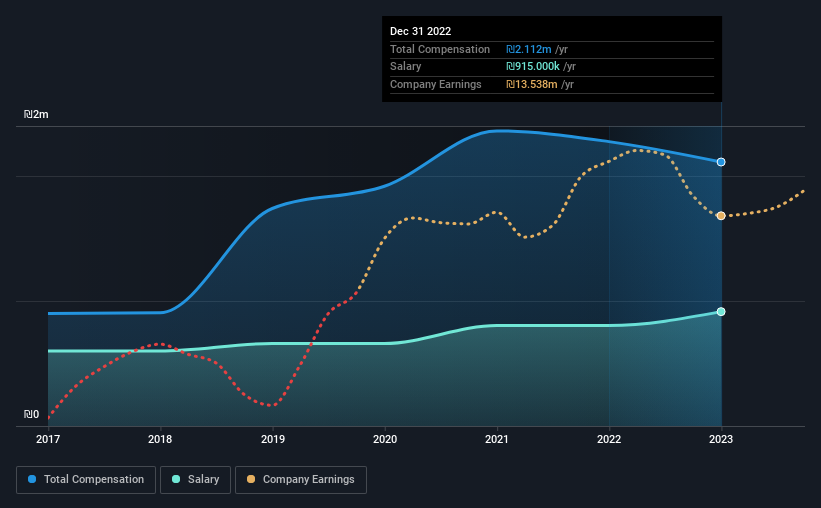
Task: Click the ₪0 y-axis label
Action: tap(31, 414)
